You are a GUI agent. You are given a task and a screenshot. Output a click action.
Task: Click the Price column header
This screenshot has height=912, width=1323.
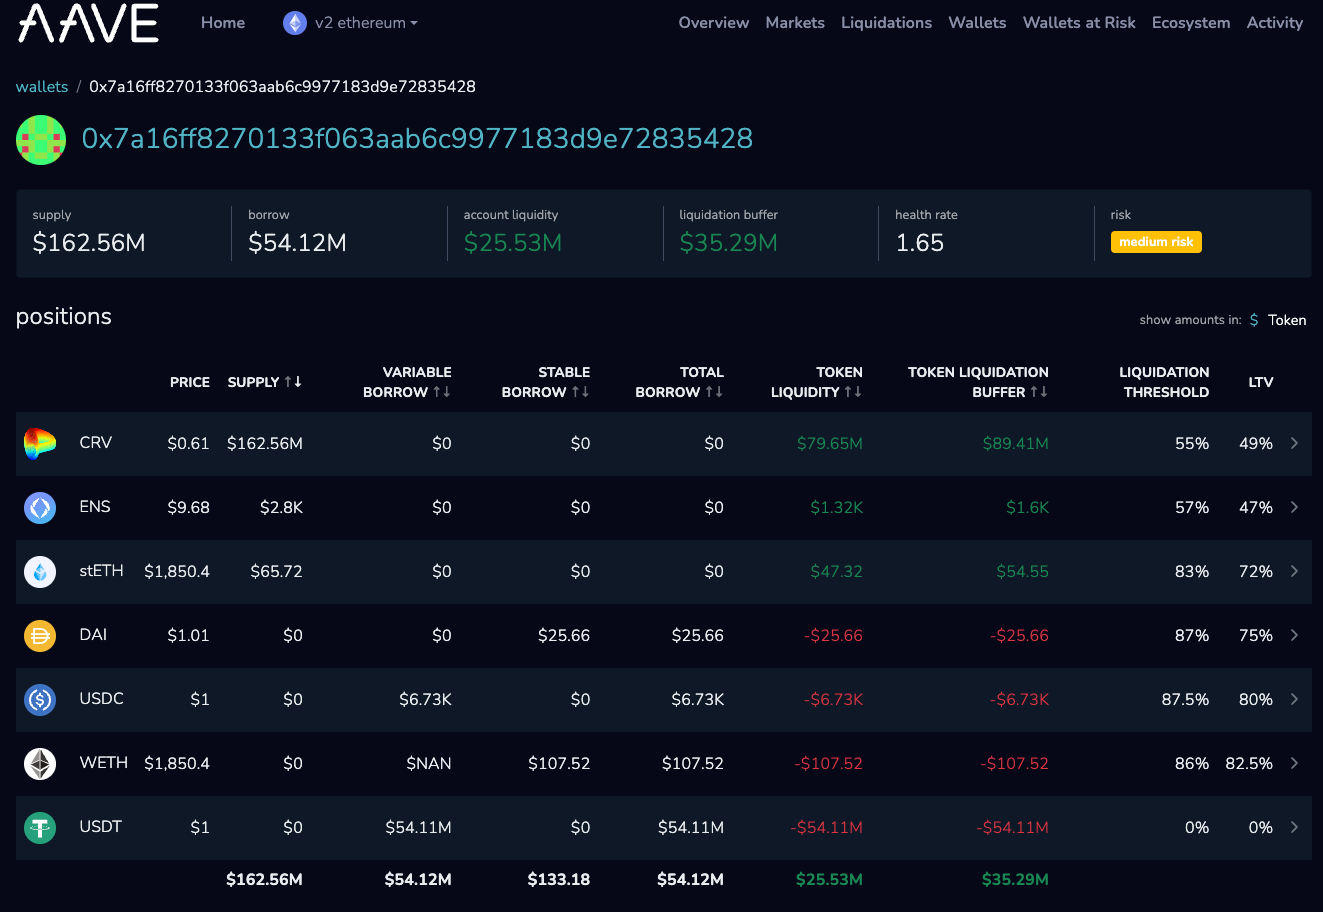tap(190, 382)
